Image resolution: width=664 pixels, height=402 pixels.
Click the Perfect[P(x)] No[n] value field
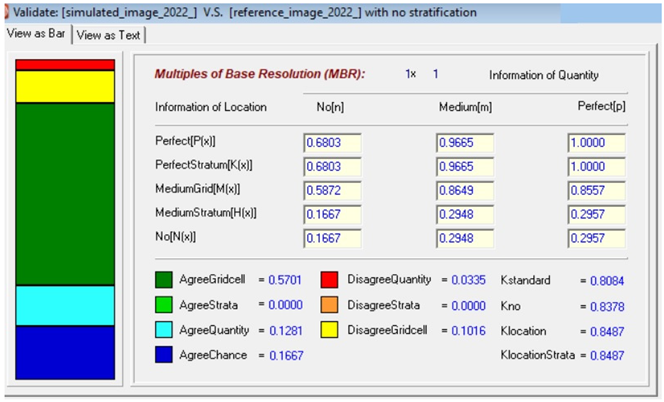pyautogui.click(x=332, y=142)
